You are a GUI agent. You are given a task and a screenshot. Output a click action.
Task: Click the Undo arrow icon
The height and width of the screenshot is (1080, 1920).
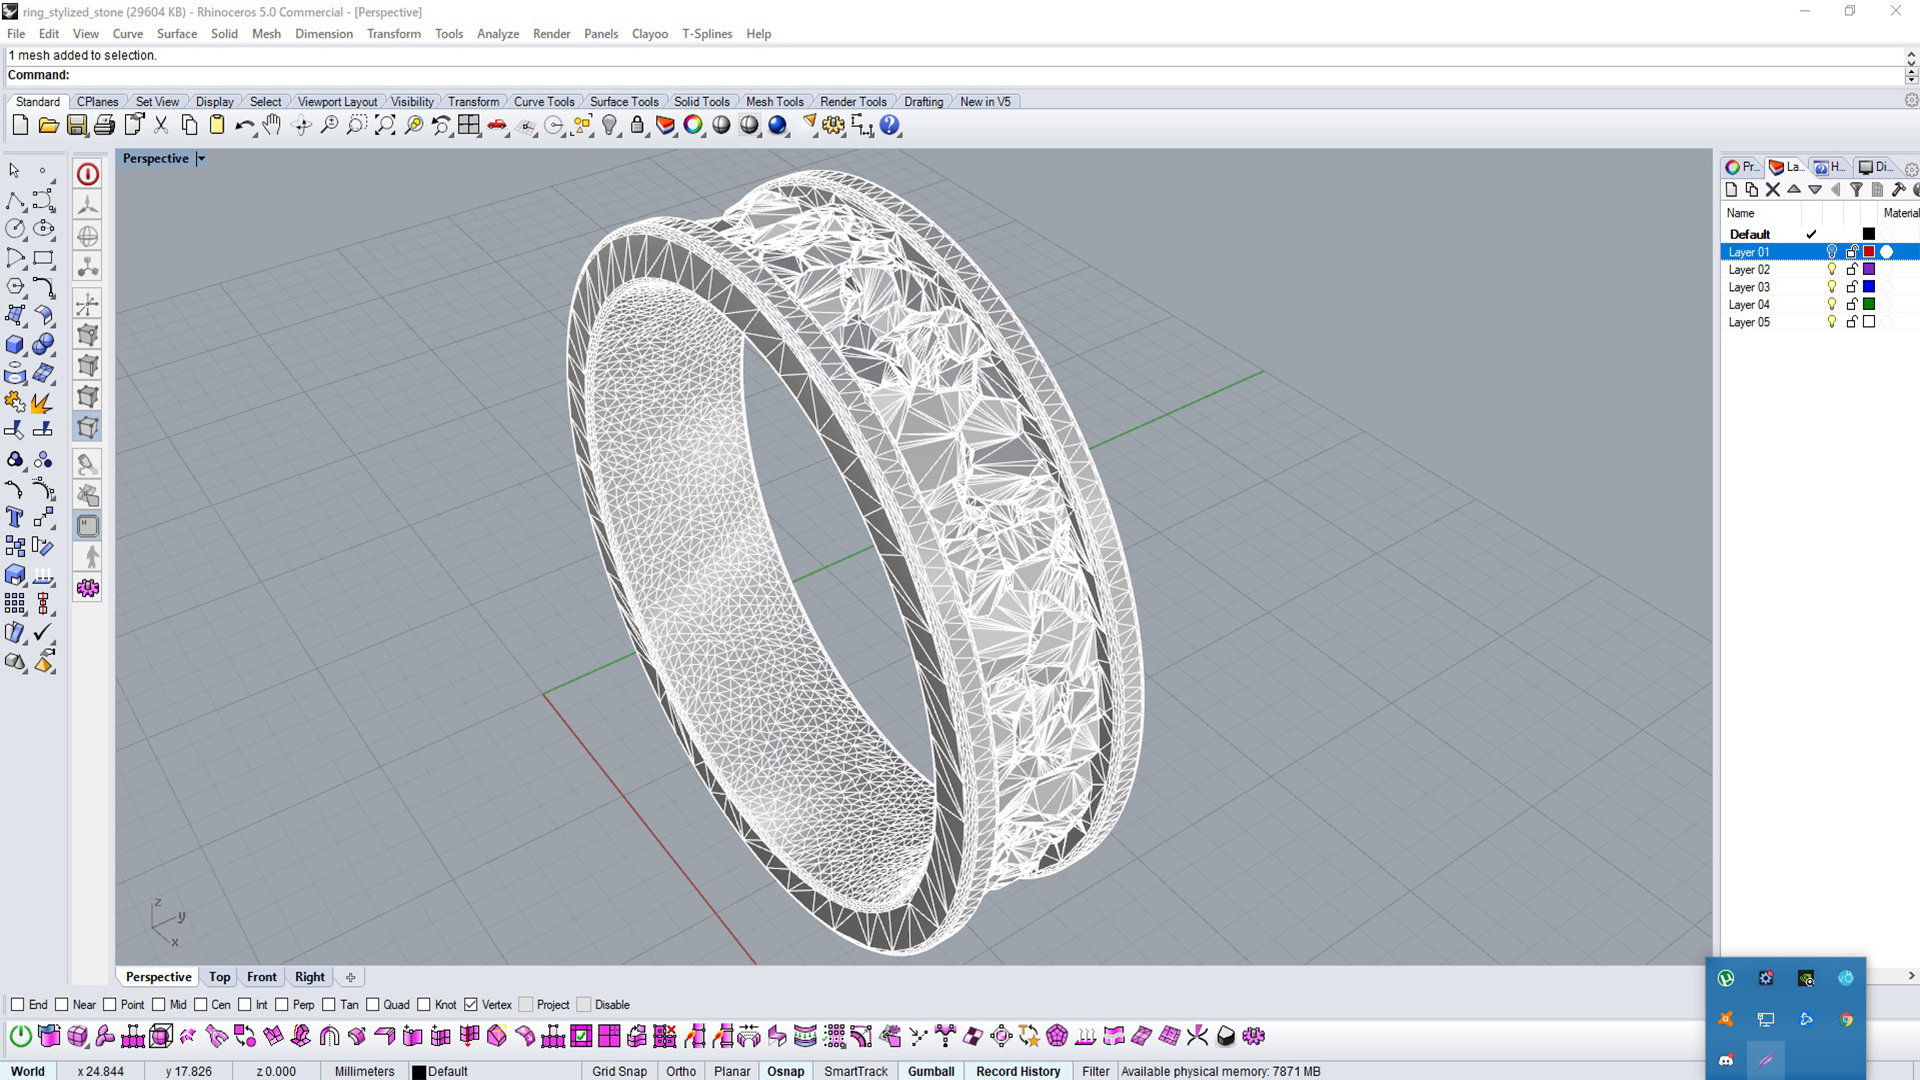pyautogui.click(x=243, y=125)
